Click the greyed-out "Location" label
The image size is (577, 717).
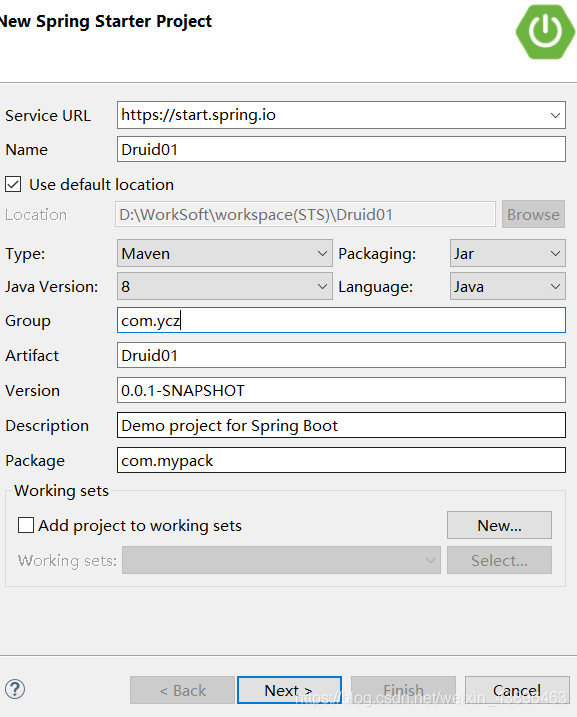(x=36, y=214)
